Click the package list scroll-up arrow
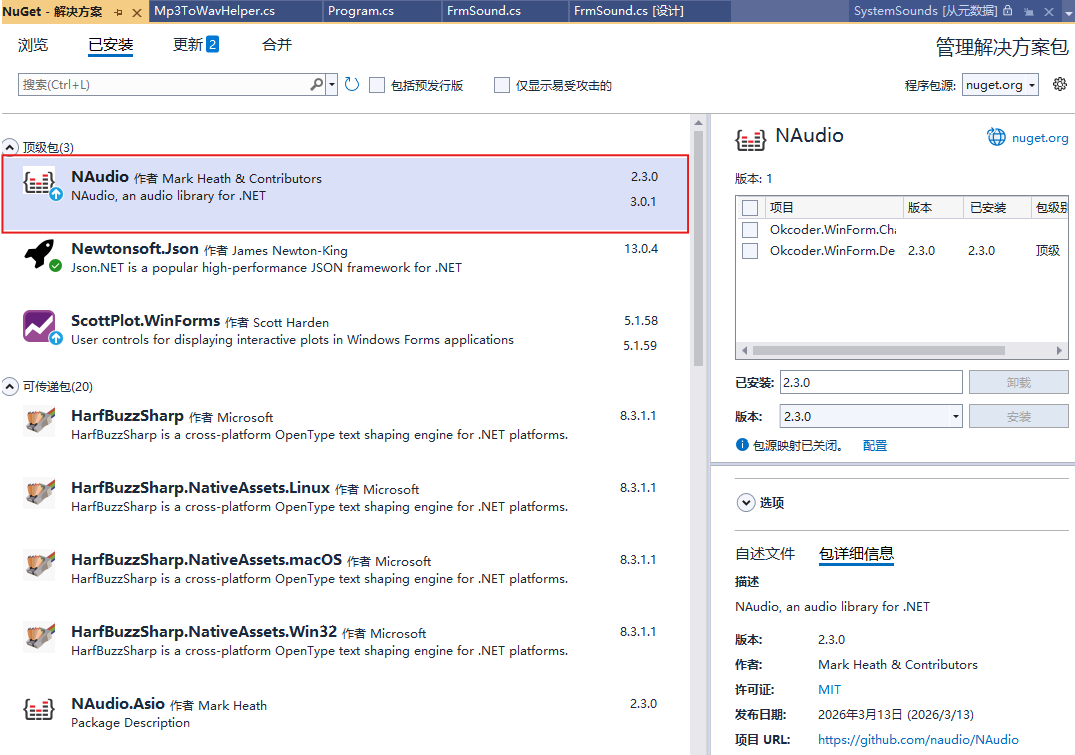This screenshot has height=755, width=1075. tap(698, 123)
